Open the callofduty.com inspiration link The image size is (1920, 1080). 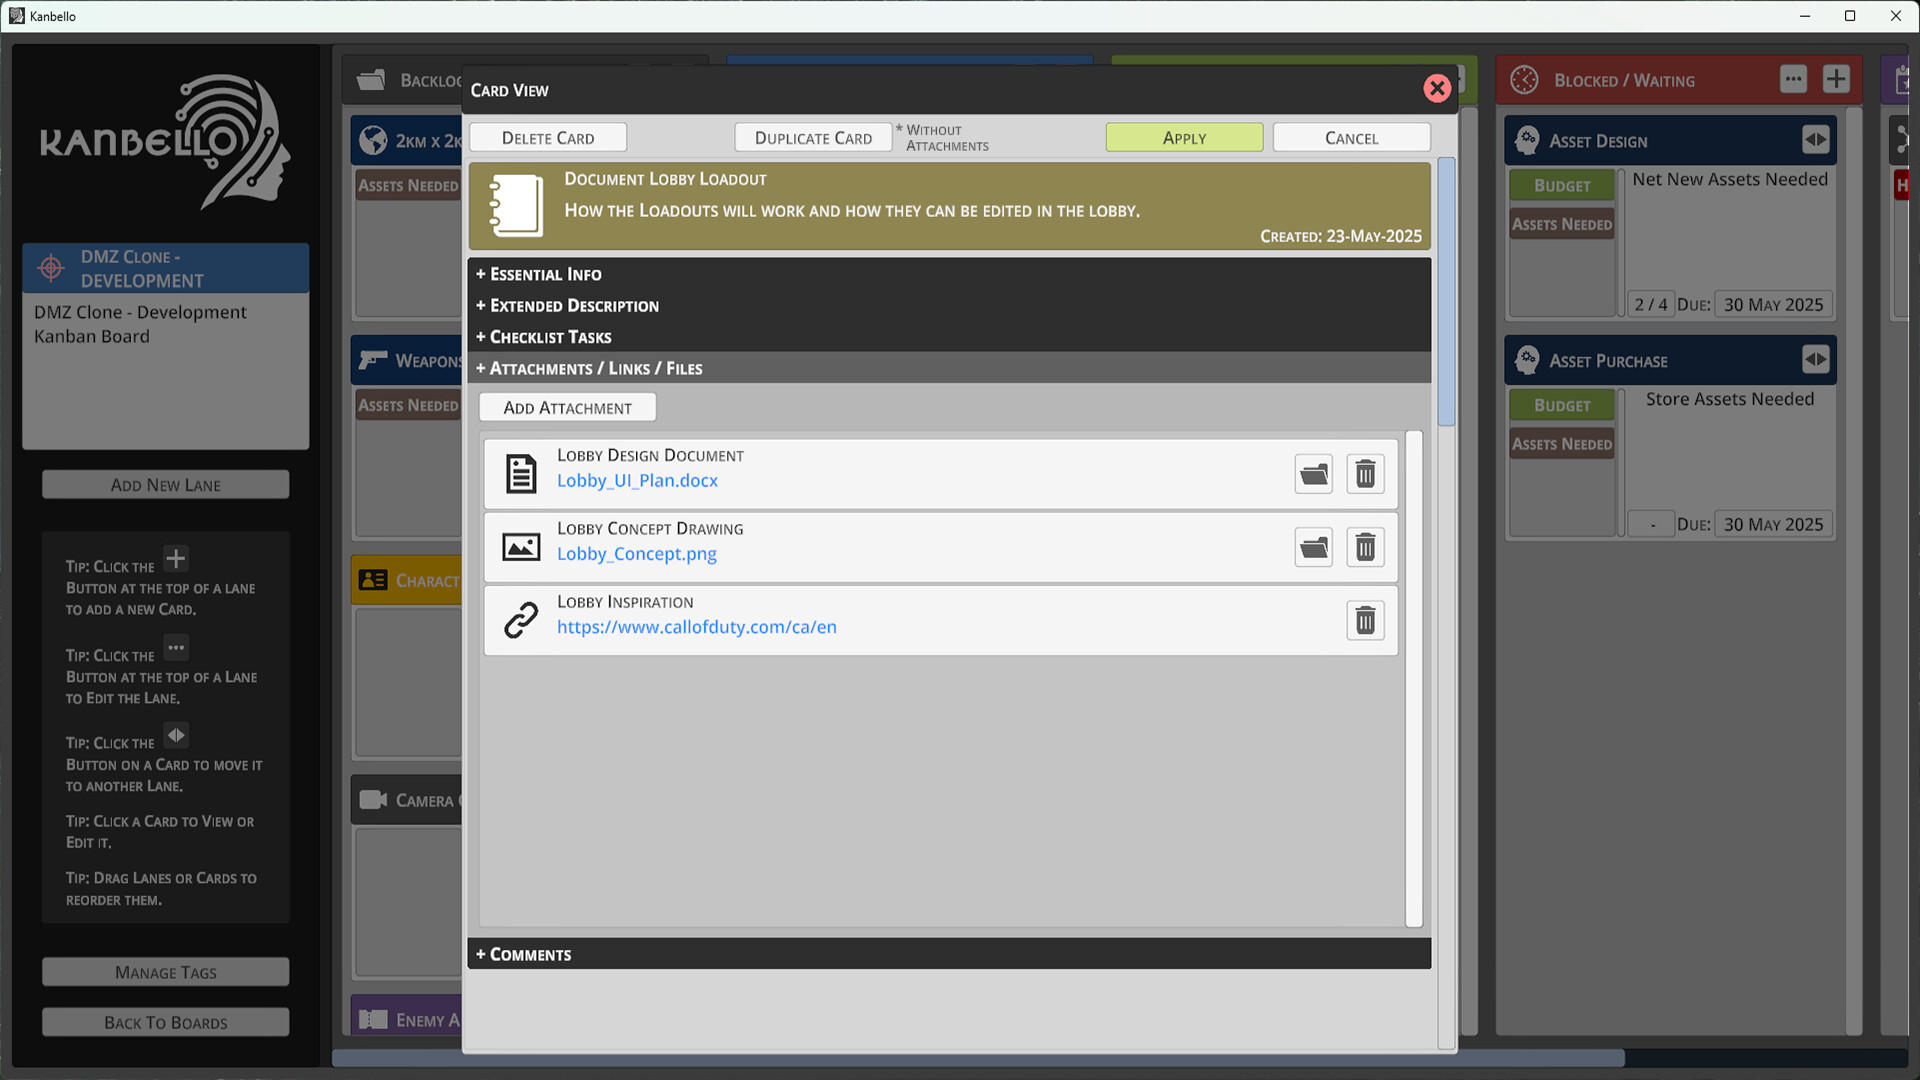(x=697, y=627)
